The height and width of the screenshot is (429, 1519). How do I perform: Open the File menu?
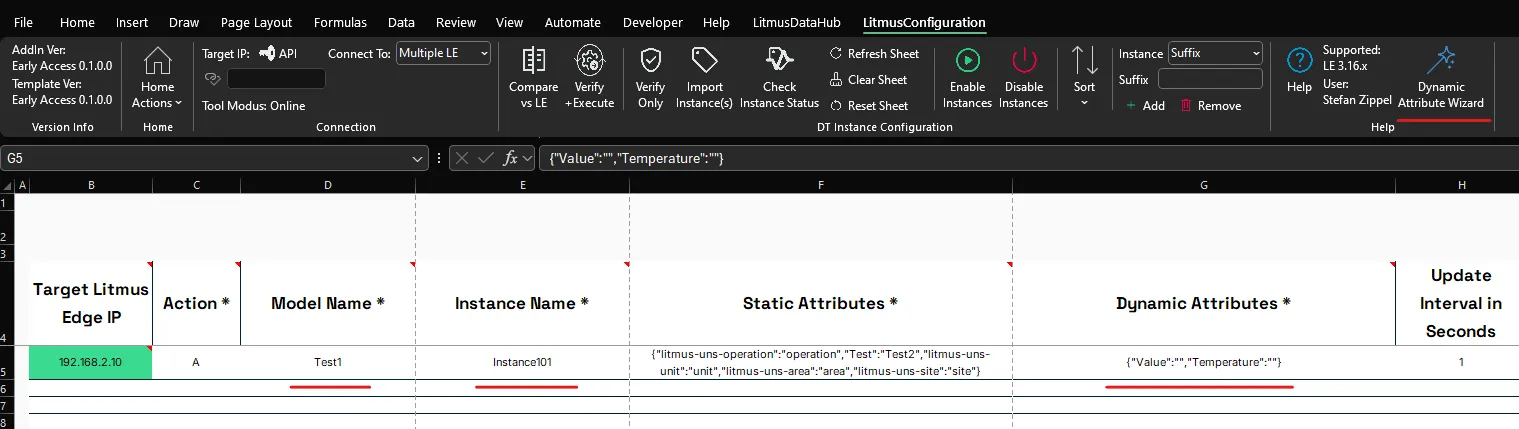point(23,22)
